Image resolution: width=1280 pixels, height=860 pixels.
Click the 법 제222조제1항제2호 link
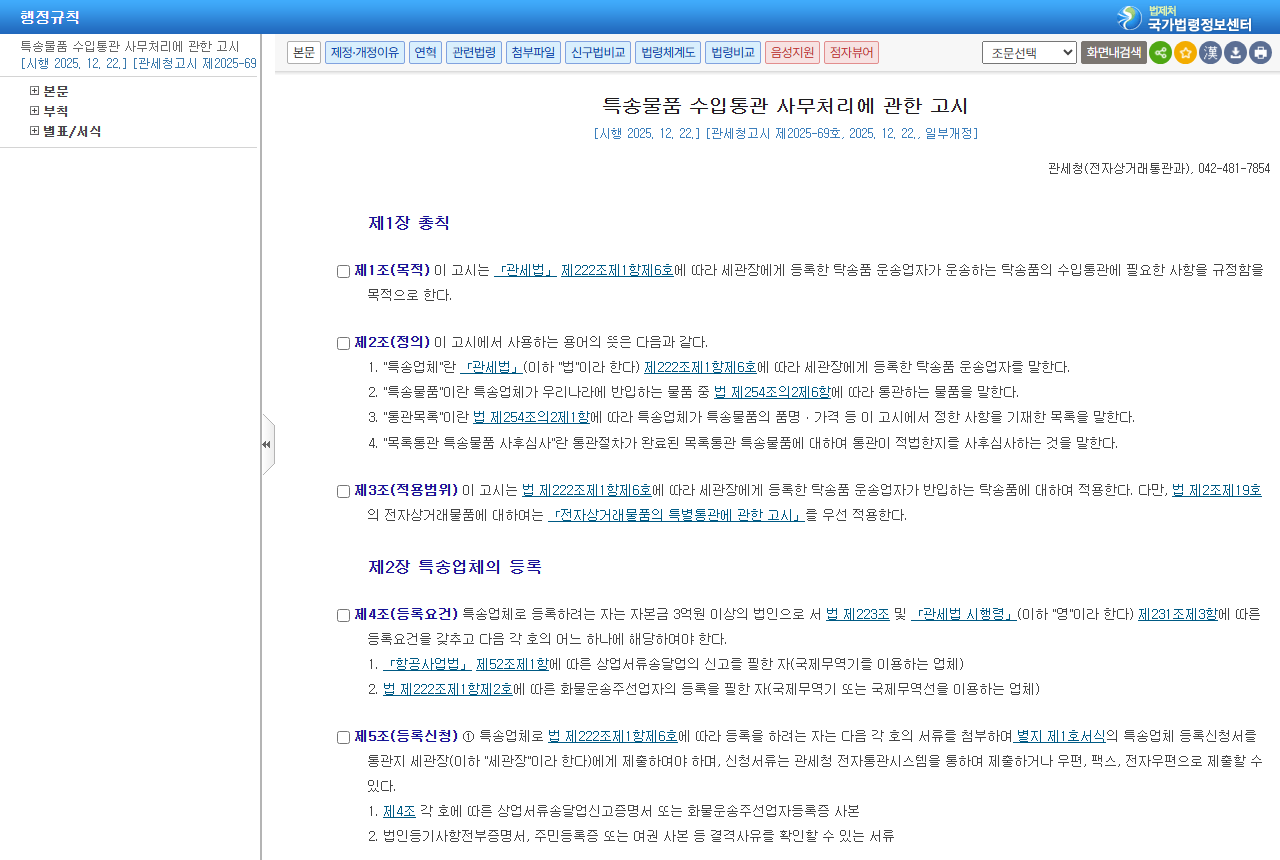coord(448,689)
